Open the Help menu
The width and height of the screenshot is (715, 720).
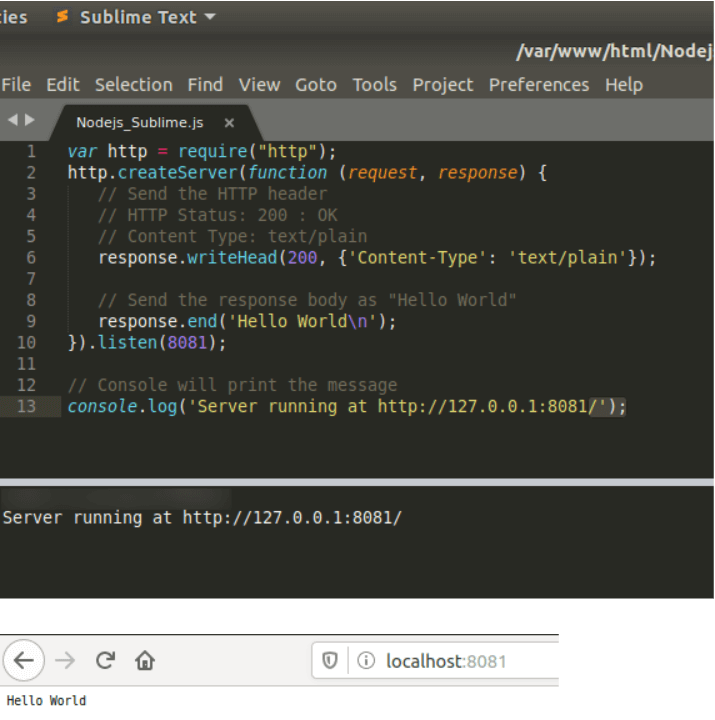(624, 85)
